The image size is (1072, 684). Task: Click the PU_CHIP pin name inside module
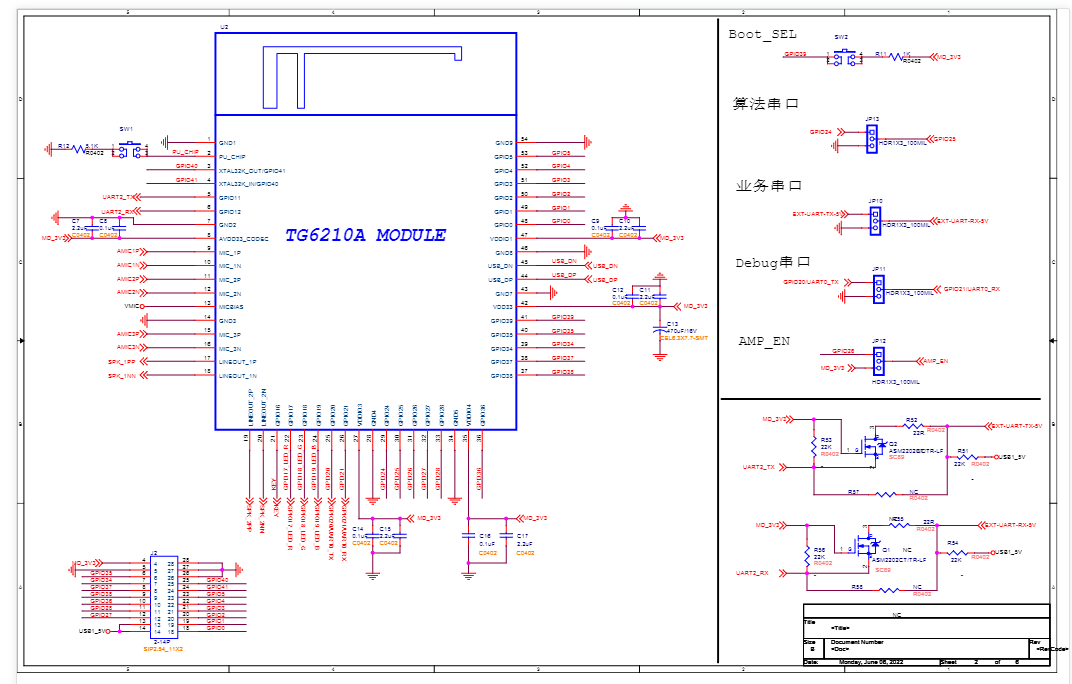pos(232,157)
